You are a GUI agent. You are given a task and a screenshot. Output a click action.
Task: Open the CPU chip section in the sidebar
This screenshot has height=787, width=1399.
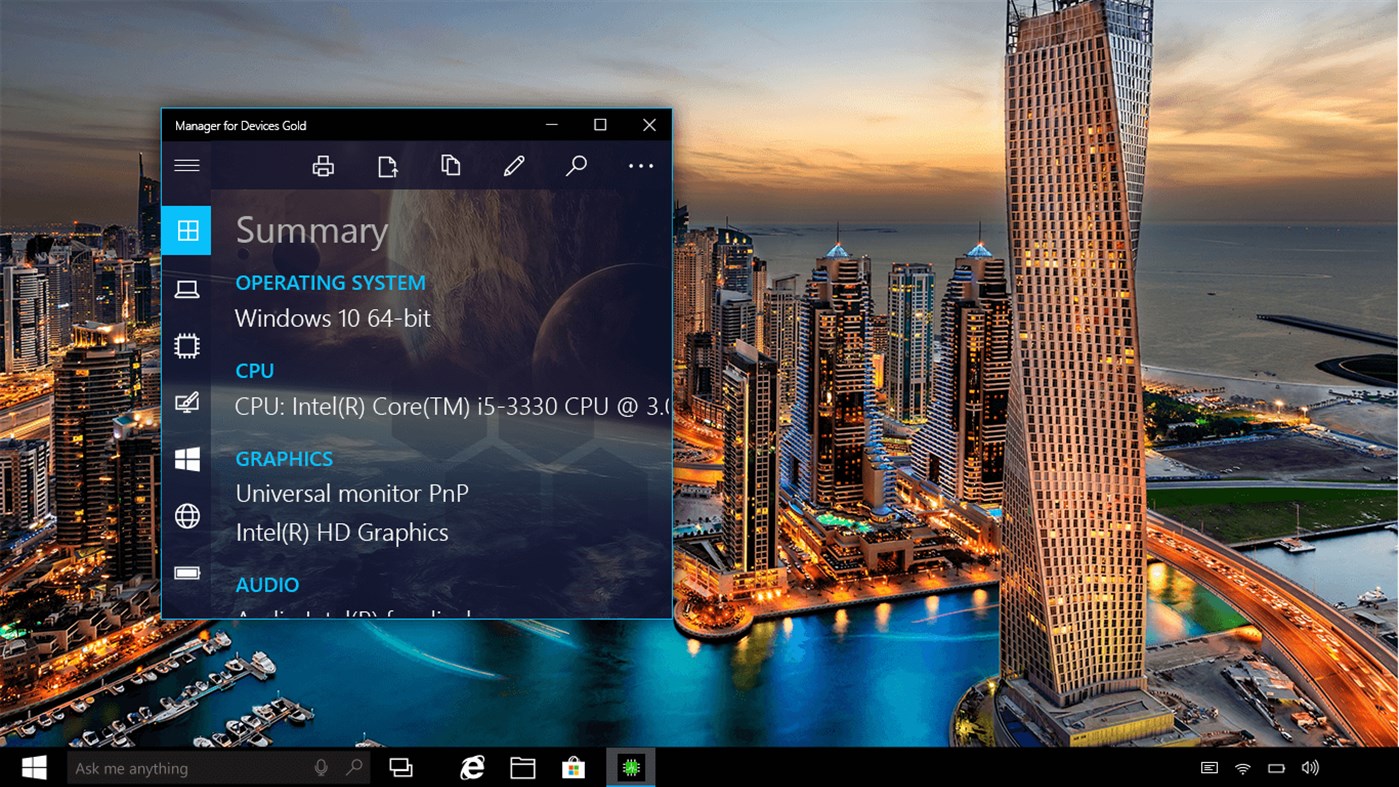[186, 345]
